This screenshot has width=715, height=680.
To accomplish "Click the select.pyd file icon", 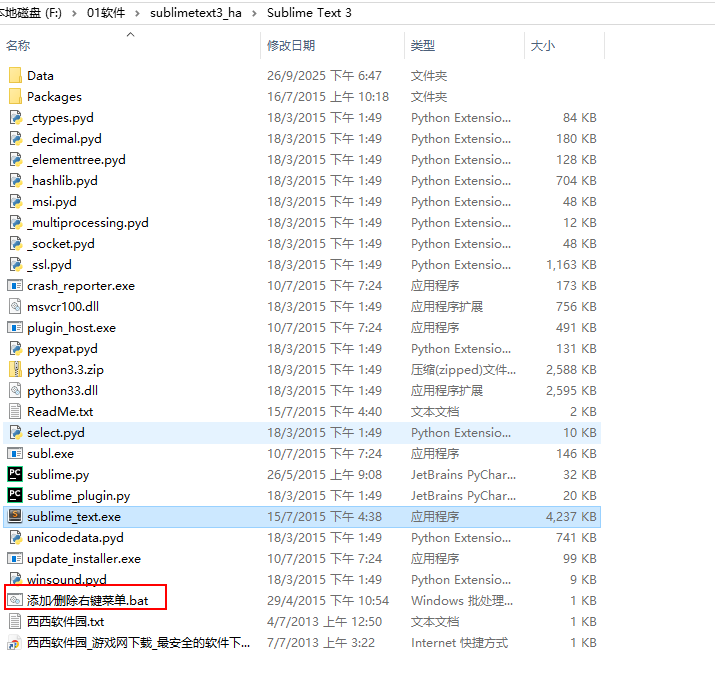I will click(x=15, y=432).
